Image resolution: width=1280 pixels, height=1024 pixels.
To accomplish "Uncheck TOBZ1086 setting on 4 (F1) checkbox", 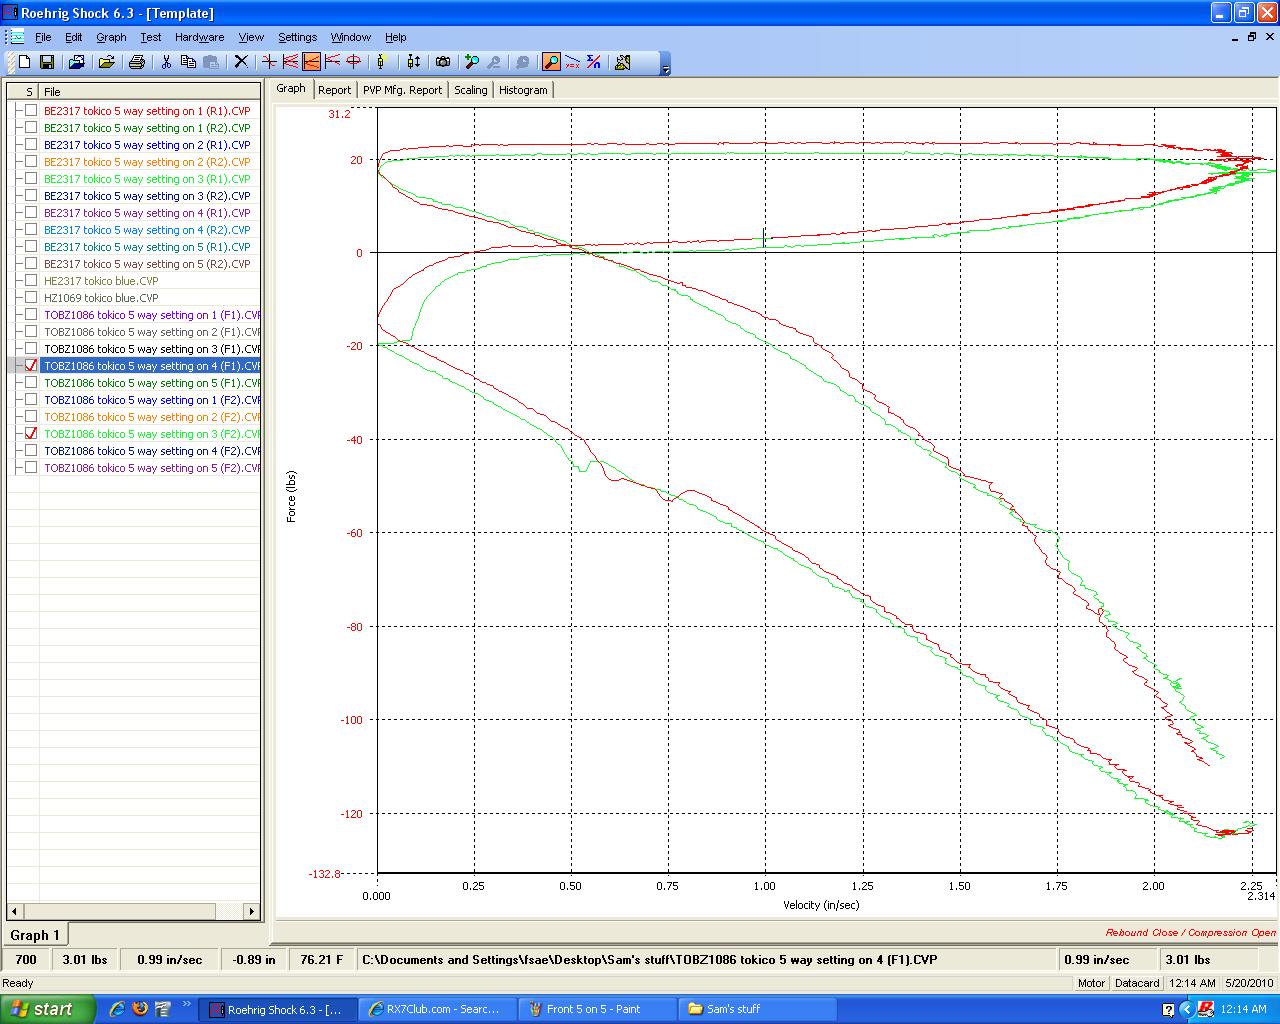I will (x=31, y=366).
